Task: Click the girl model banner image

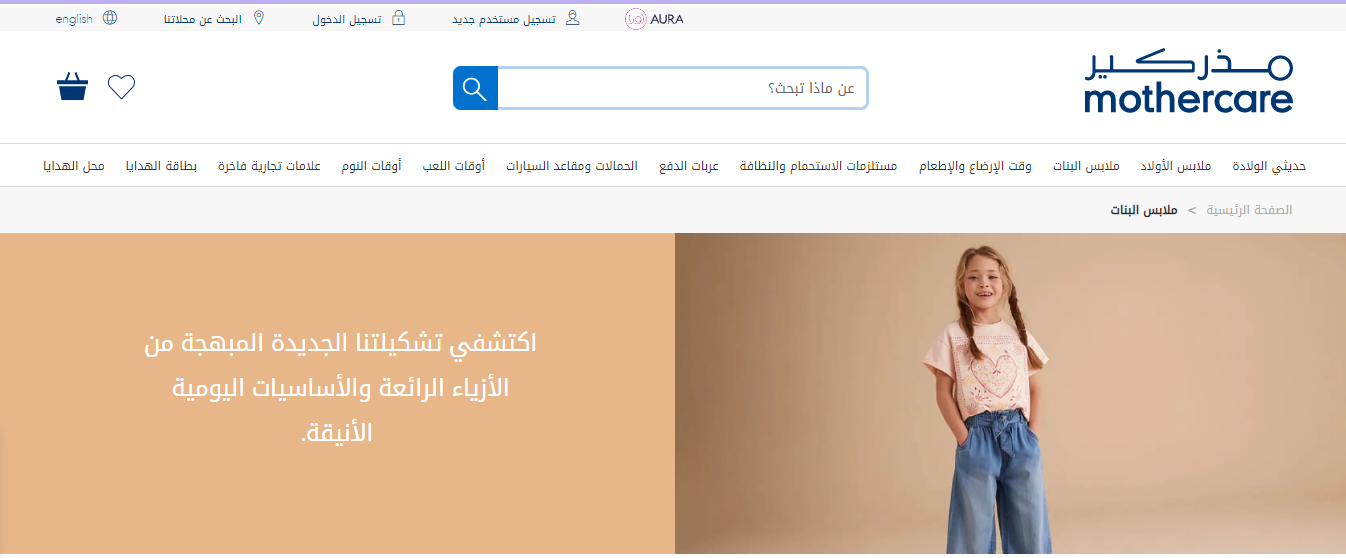Action: pyautogui.click(x=1010, y=395)
